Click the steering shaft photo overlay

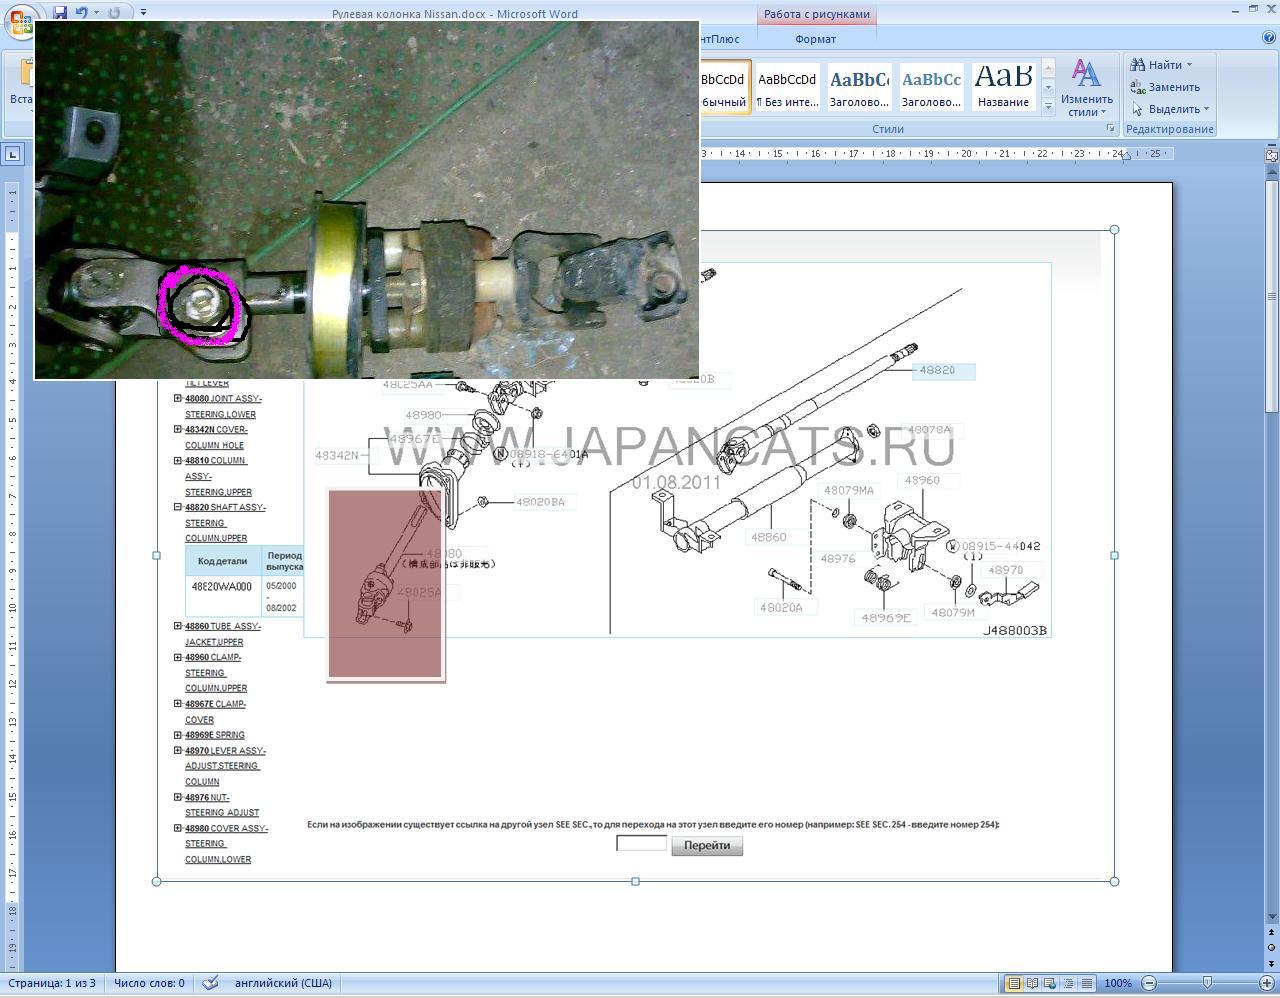[367, 200]
